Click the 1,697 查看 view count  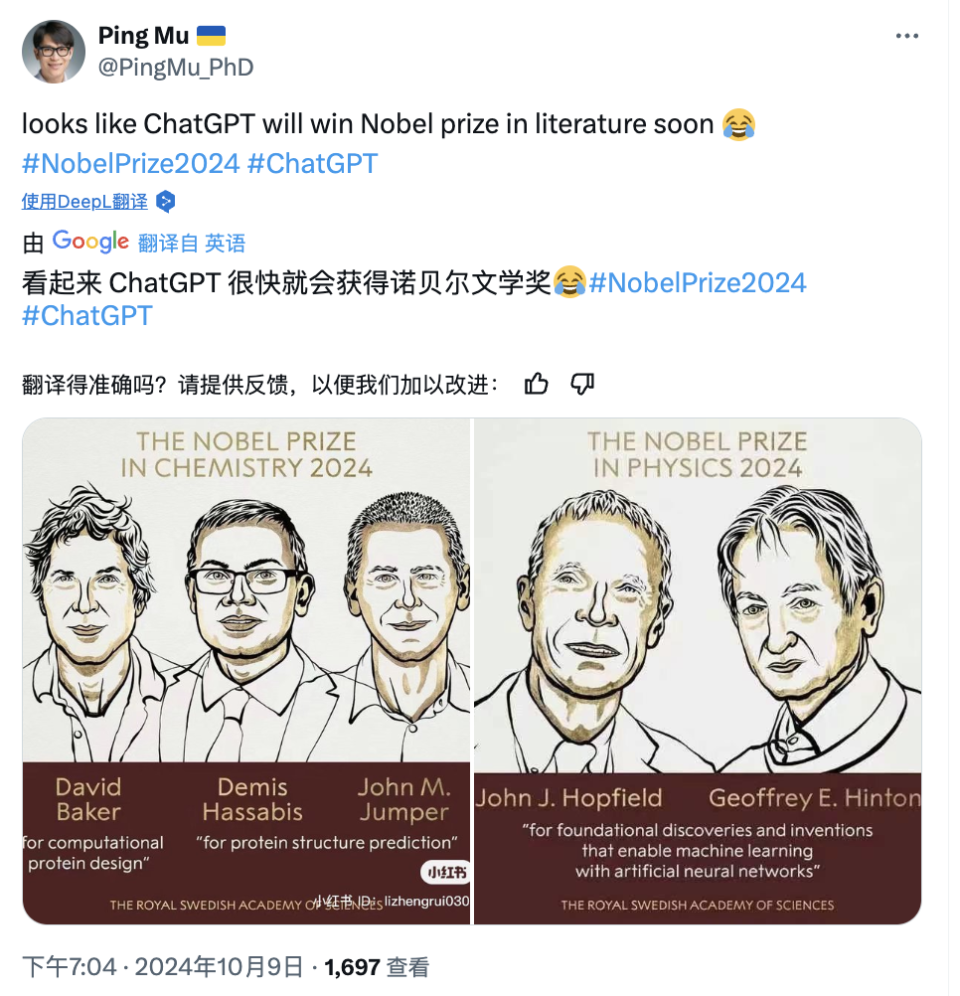click(x=377, y=967)
